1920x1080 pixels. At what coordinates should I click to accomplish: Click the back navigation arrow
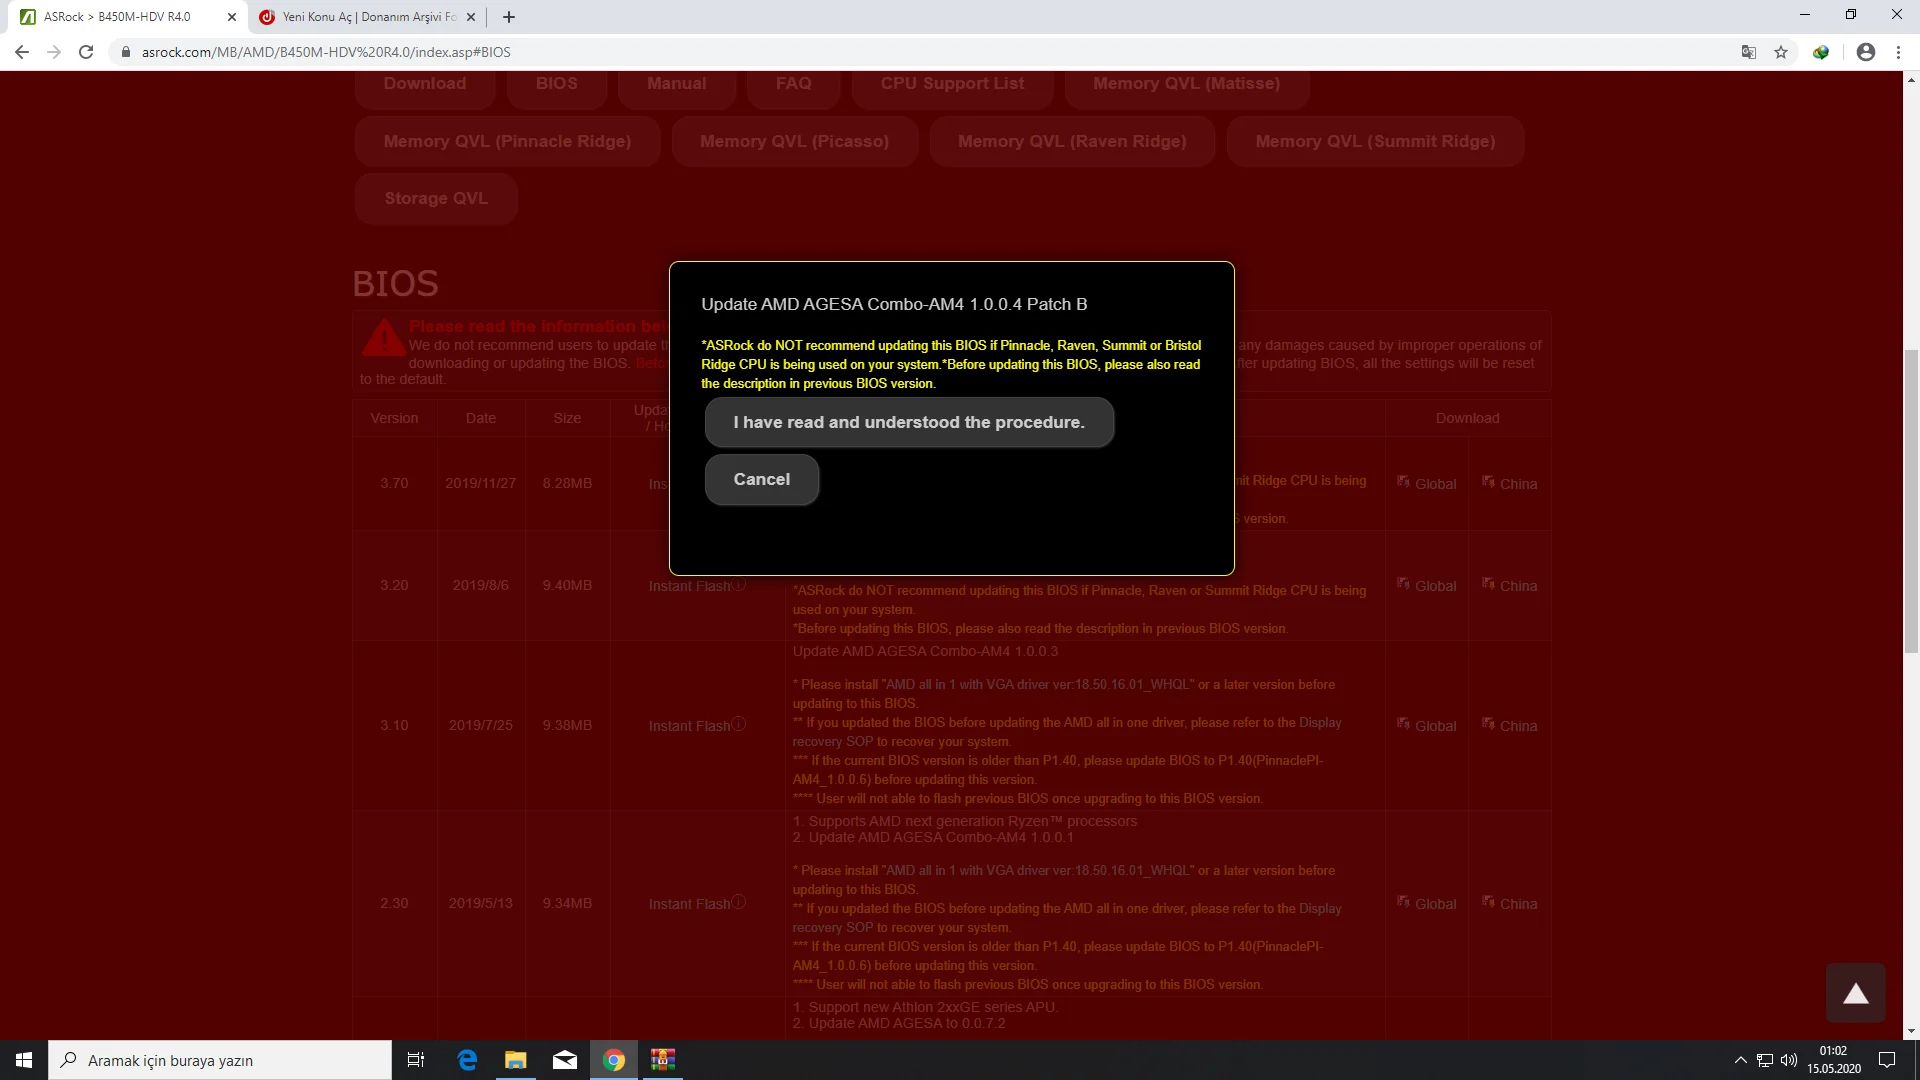pyautogui.click(x=22, y=52)
